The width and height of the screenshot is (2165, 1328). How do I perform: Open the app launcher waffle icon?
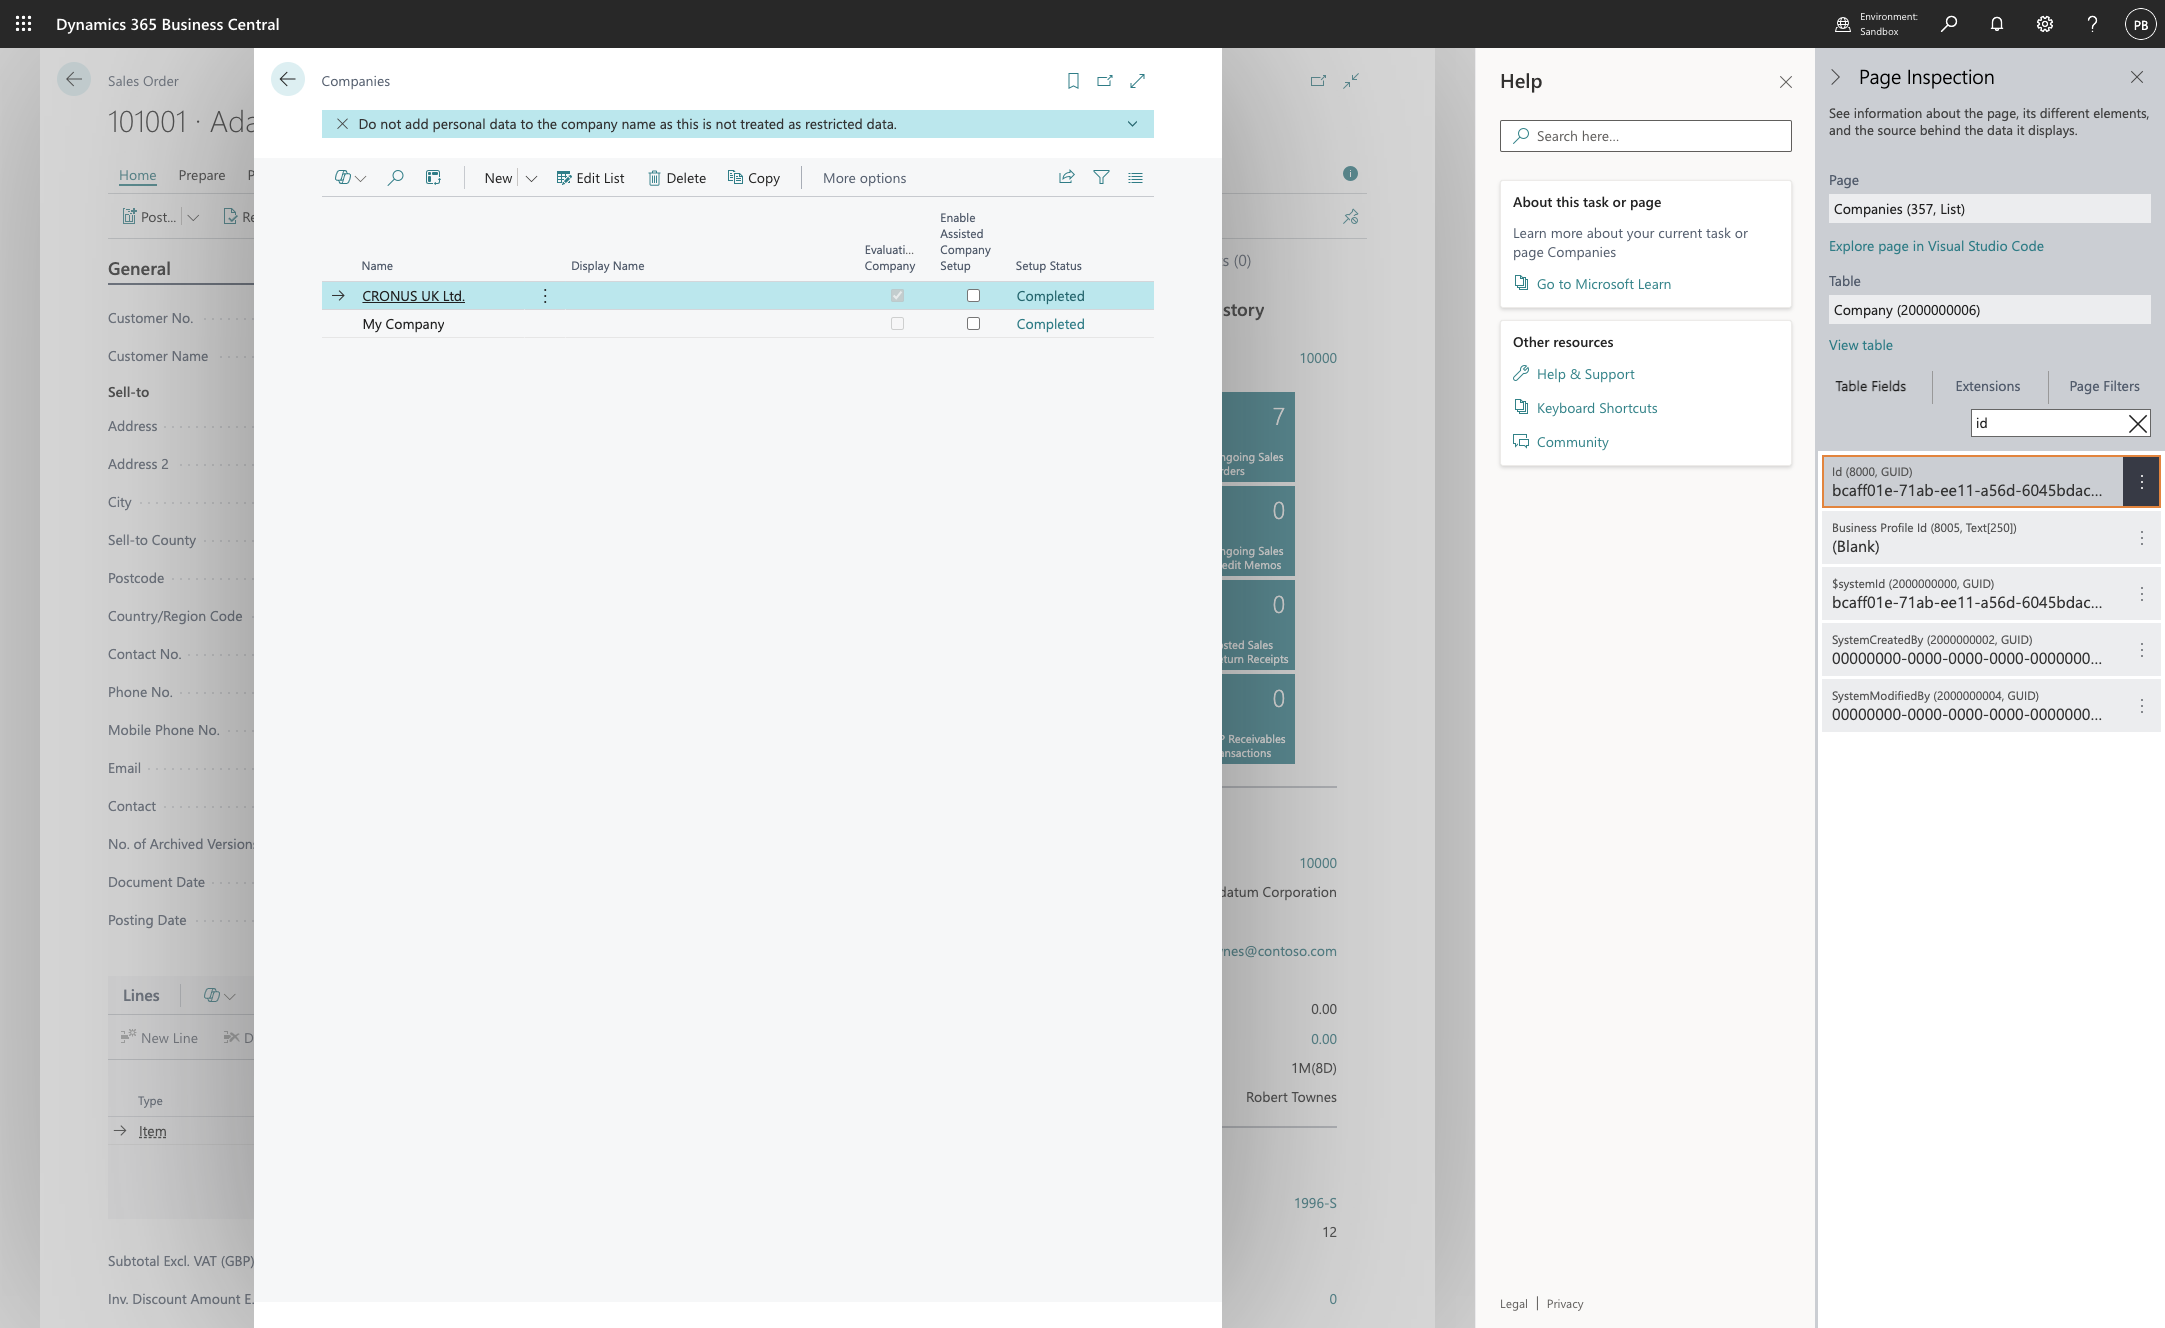23,24
